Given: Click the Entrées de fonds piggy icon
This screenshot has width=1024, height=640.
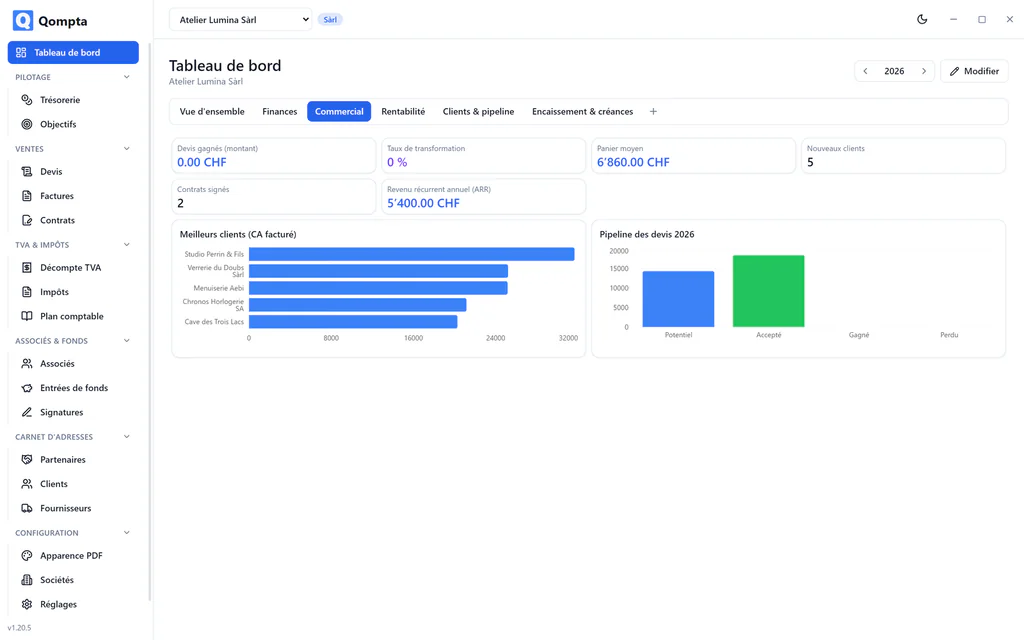Looking at the screenshot, I should (27, 388).
